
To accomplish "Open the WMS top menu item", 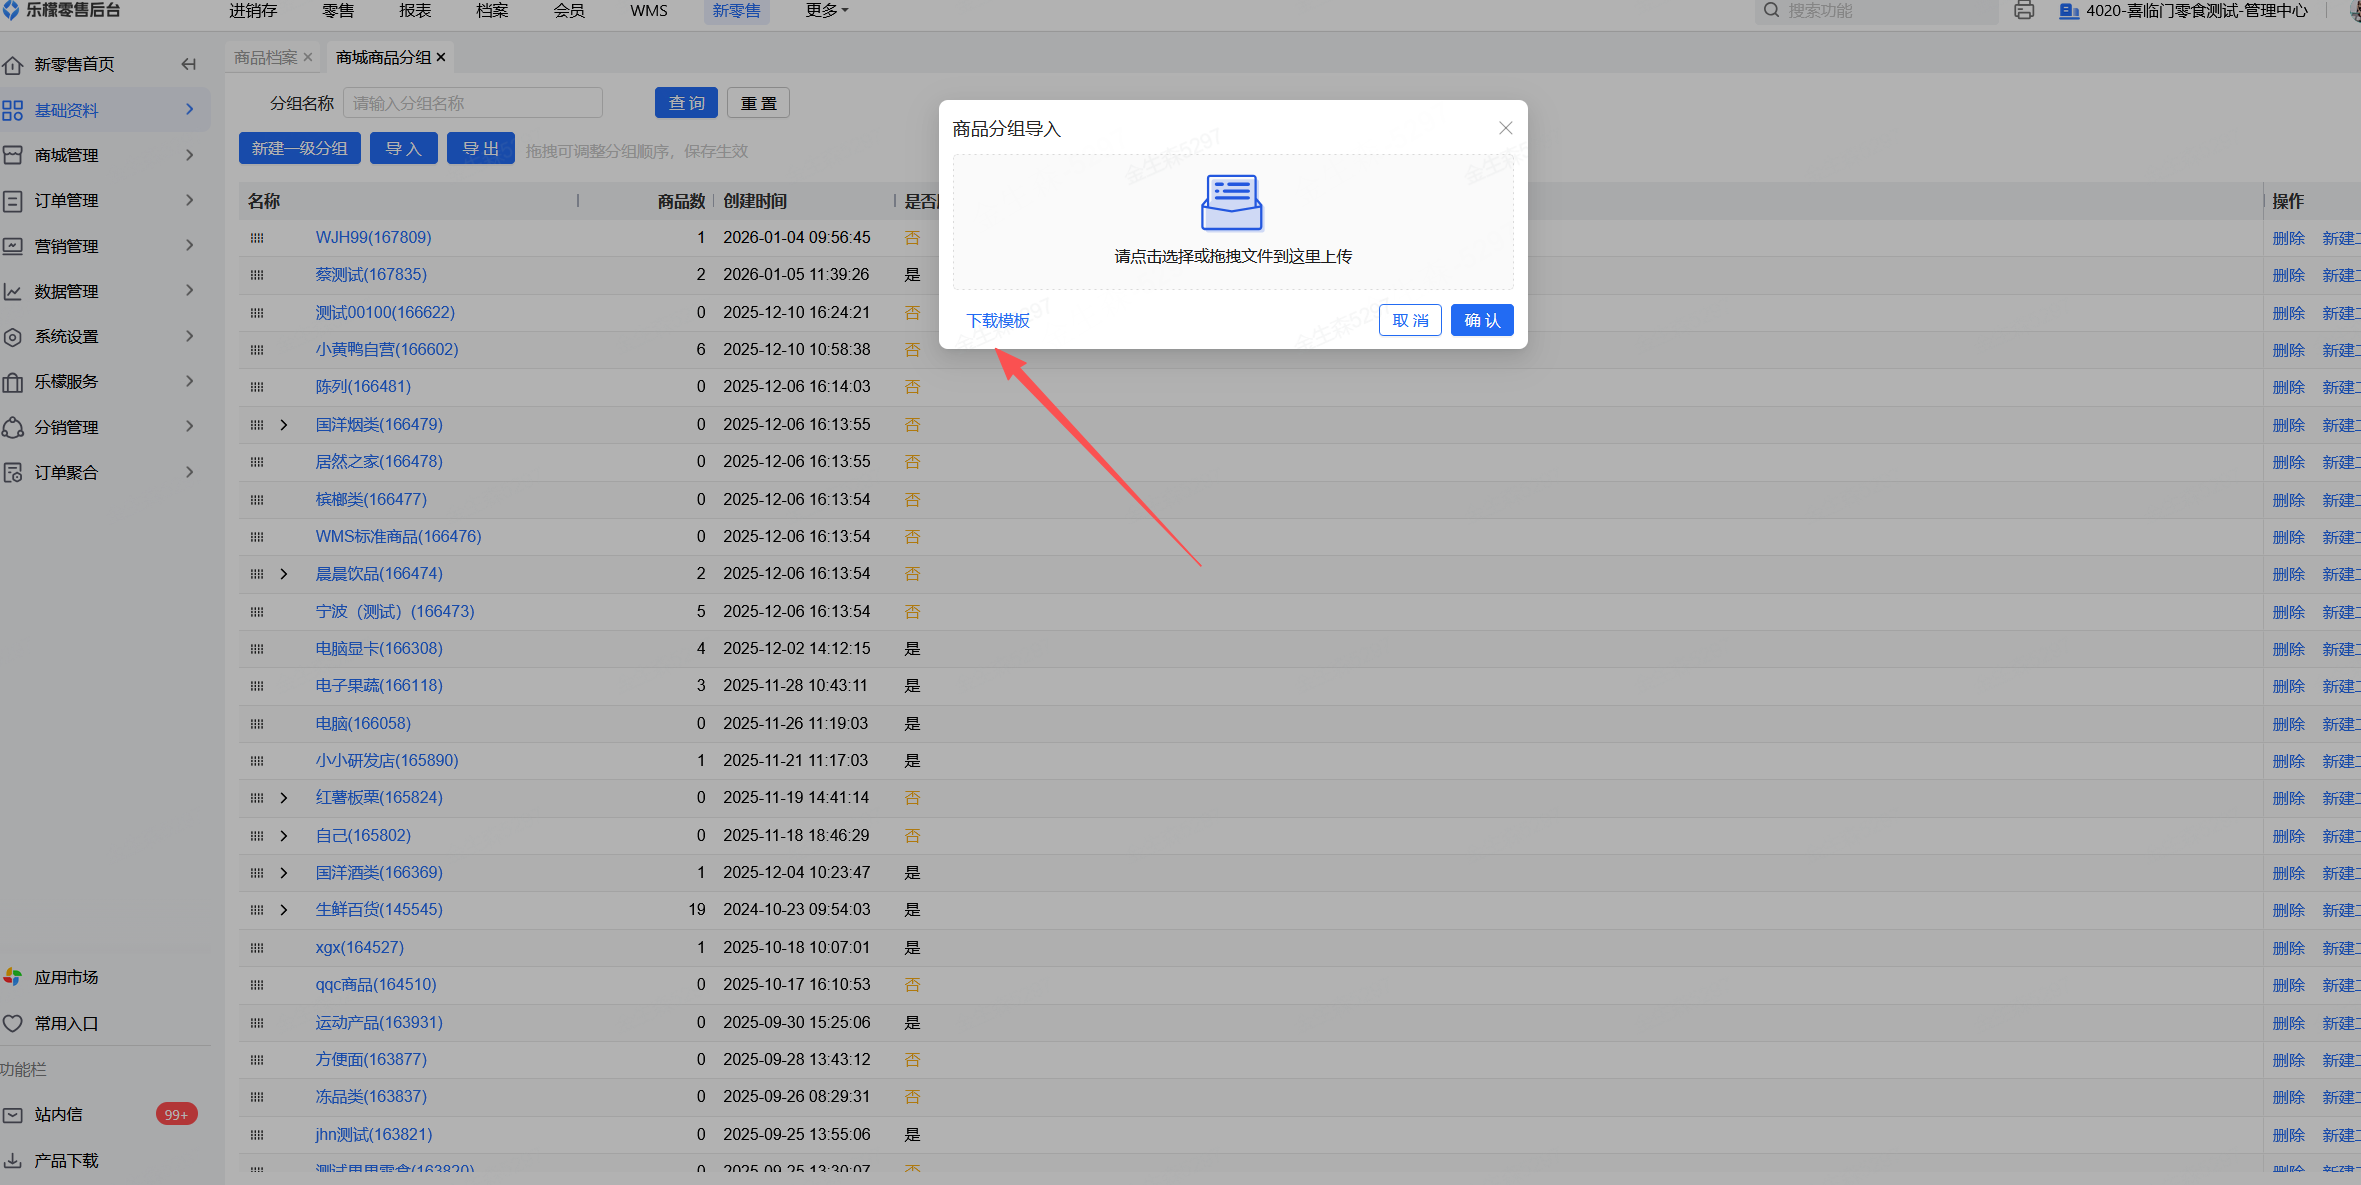I will [648, 11].
